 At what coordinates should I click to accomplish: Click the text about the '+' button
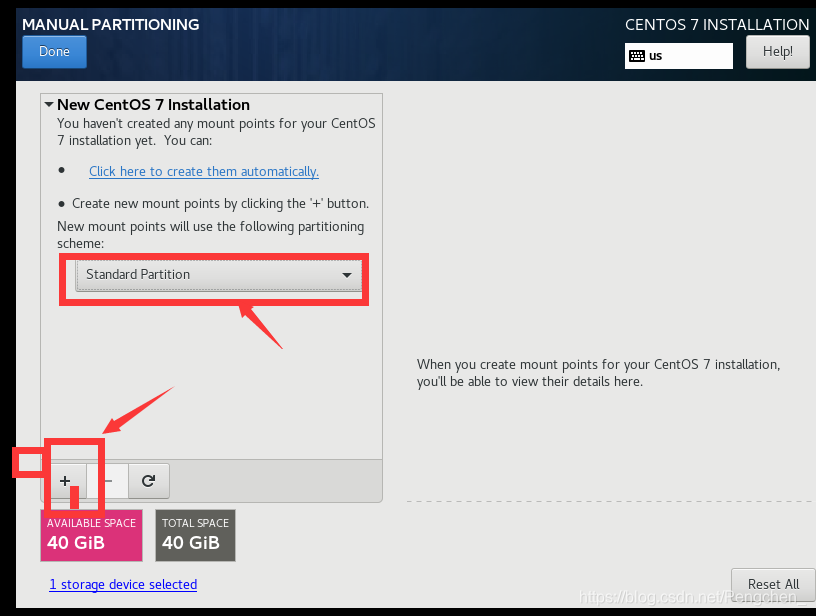tap(221, 203)
